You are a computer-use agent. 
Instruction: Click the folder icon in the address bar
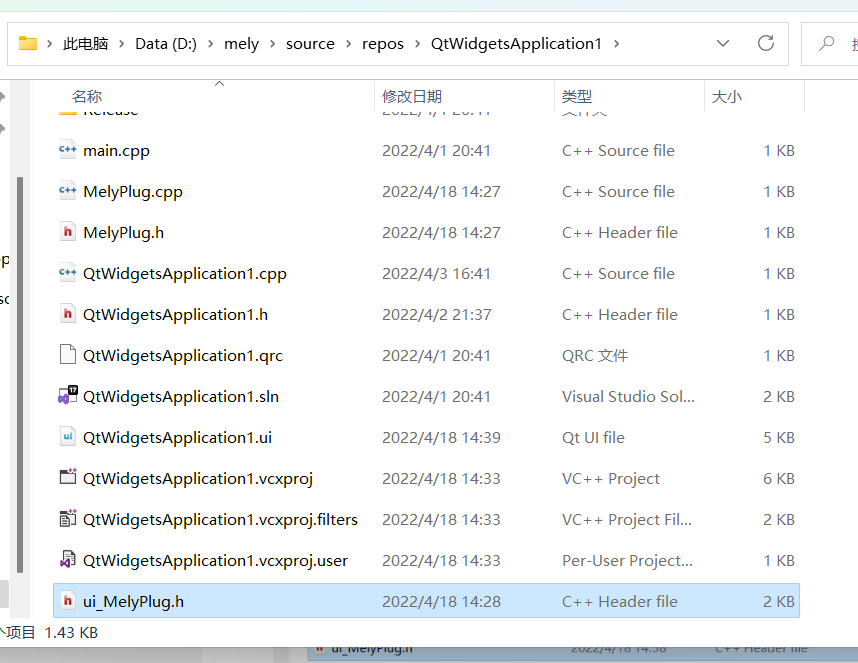28,43
